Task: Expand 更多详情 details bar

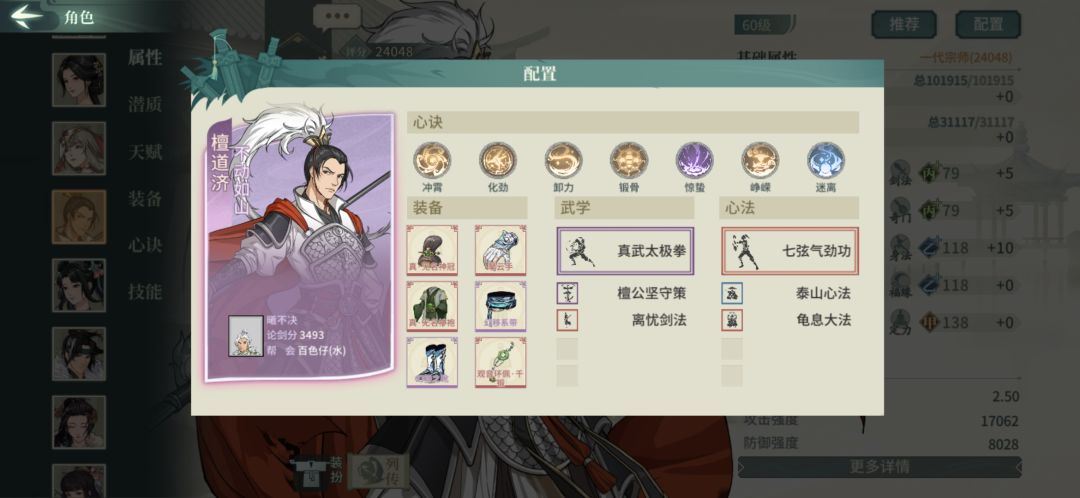Action: (x=879, y=467)
